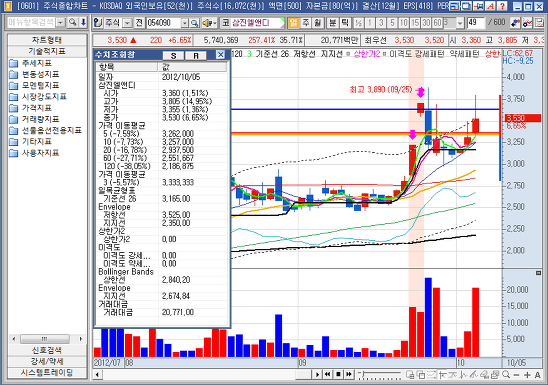Screen dimensions: 548x385
Task: Click the stock code search magnifier icon
Action: point(195,23)
